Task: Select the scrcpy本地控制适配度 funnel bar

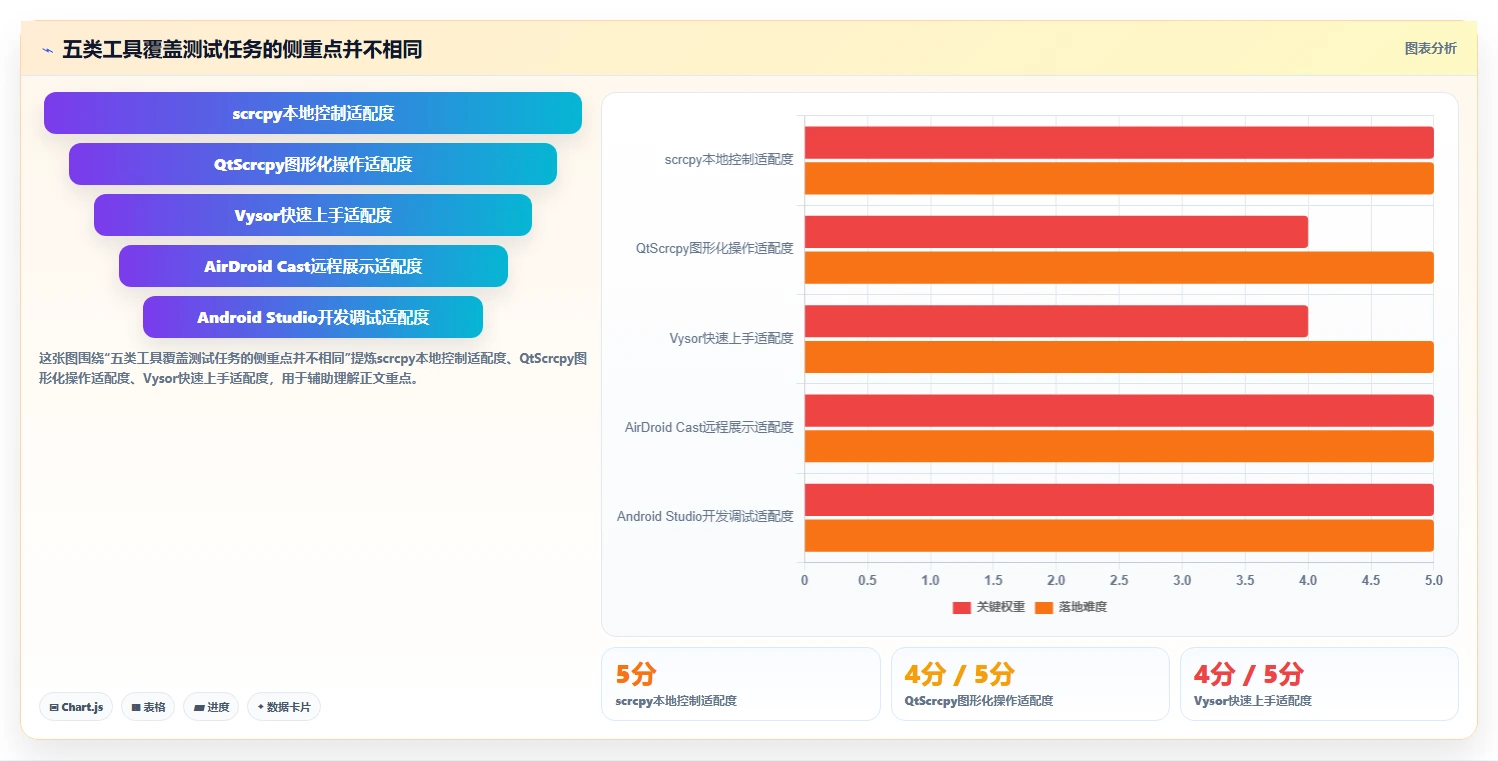Action: coord(313,113)
